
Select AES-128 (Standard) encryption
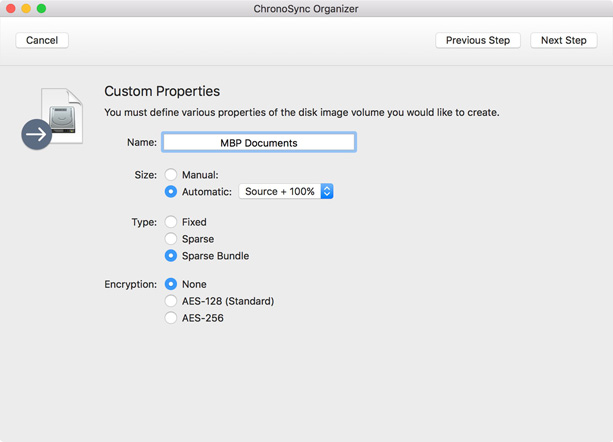[171, 301]
